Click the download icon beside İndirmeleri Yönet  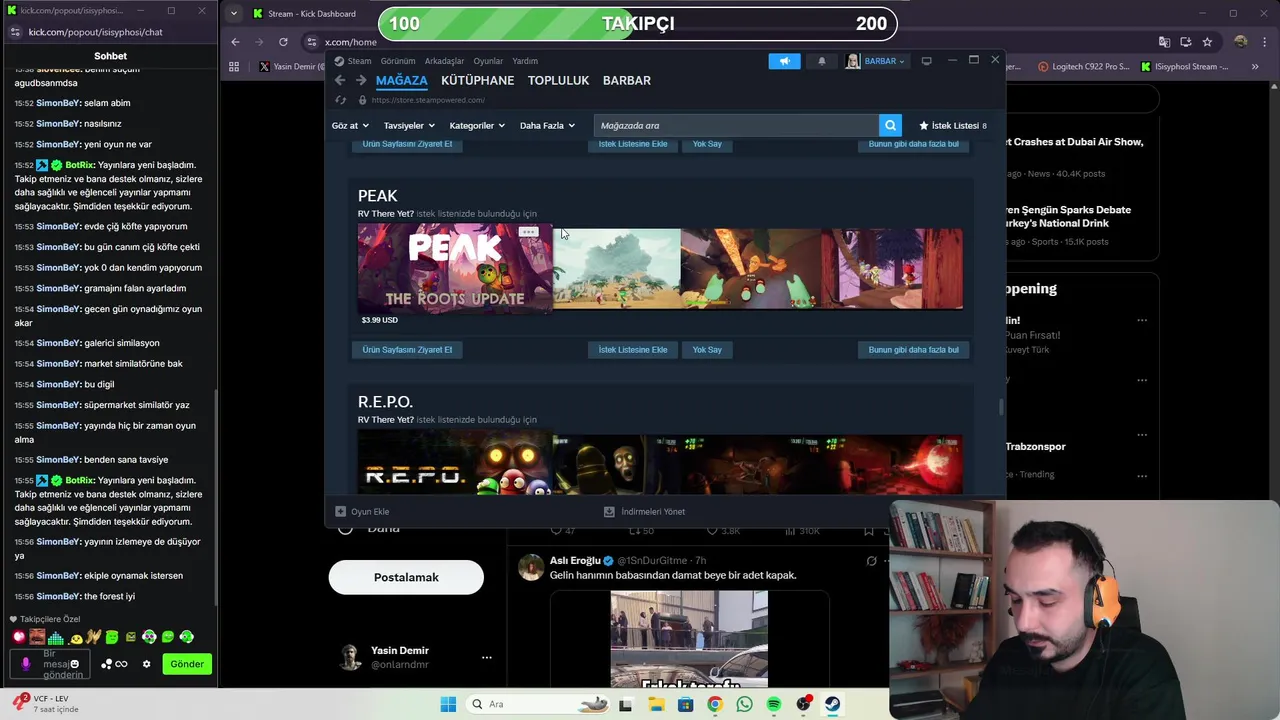tap(609, 511)
